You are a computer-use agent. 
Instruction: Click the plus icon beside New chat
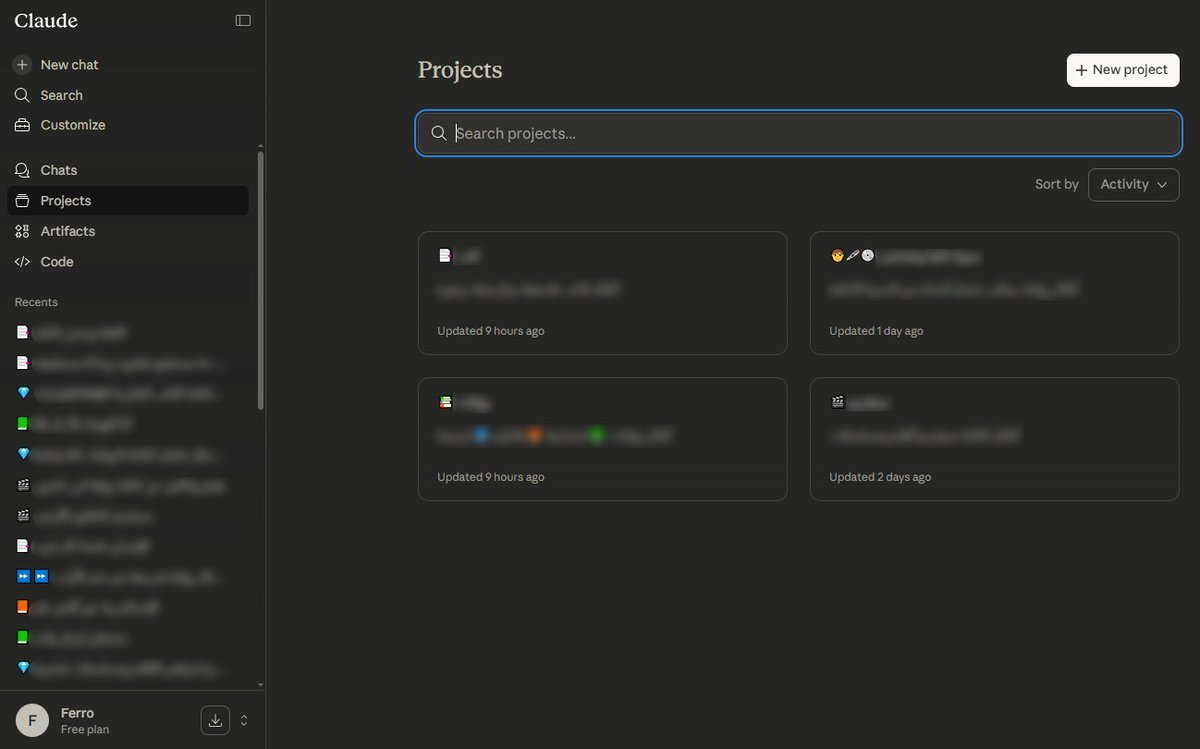(x=22, y=64)
